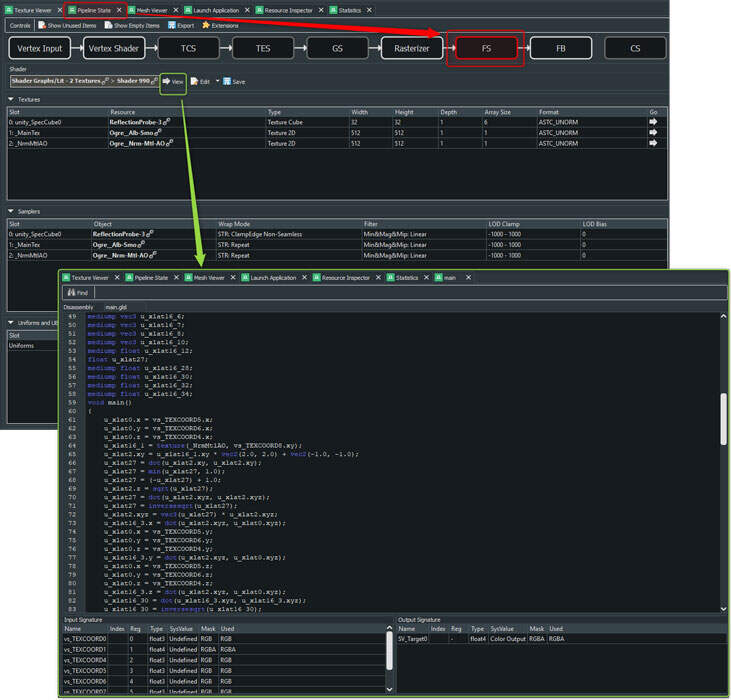
Task: Collapse the Samplers section
Action: (11, 212)
